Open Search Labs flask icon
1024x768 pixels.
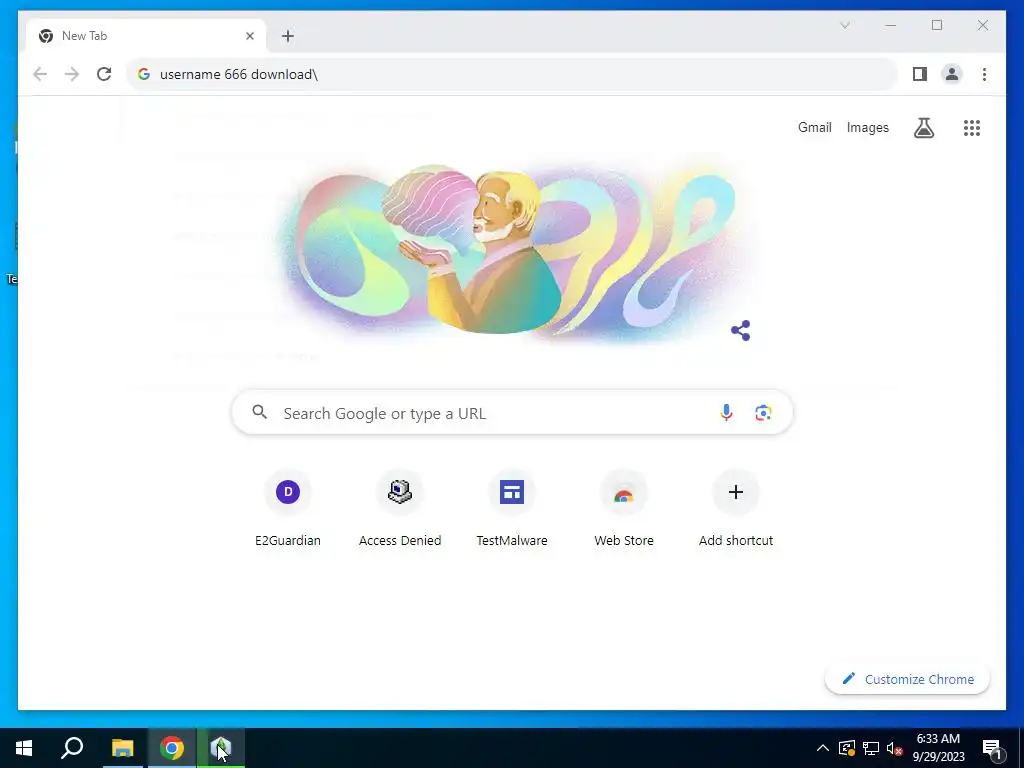[923, 128]
